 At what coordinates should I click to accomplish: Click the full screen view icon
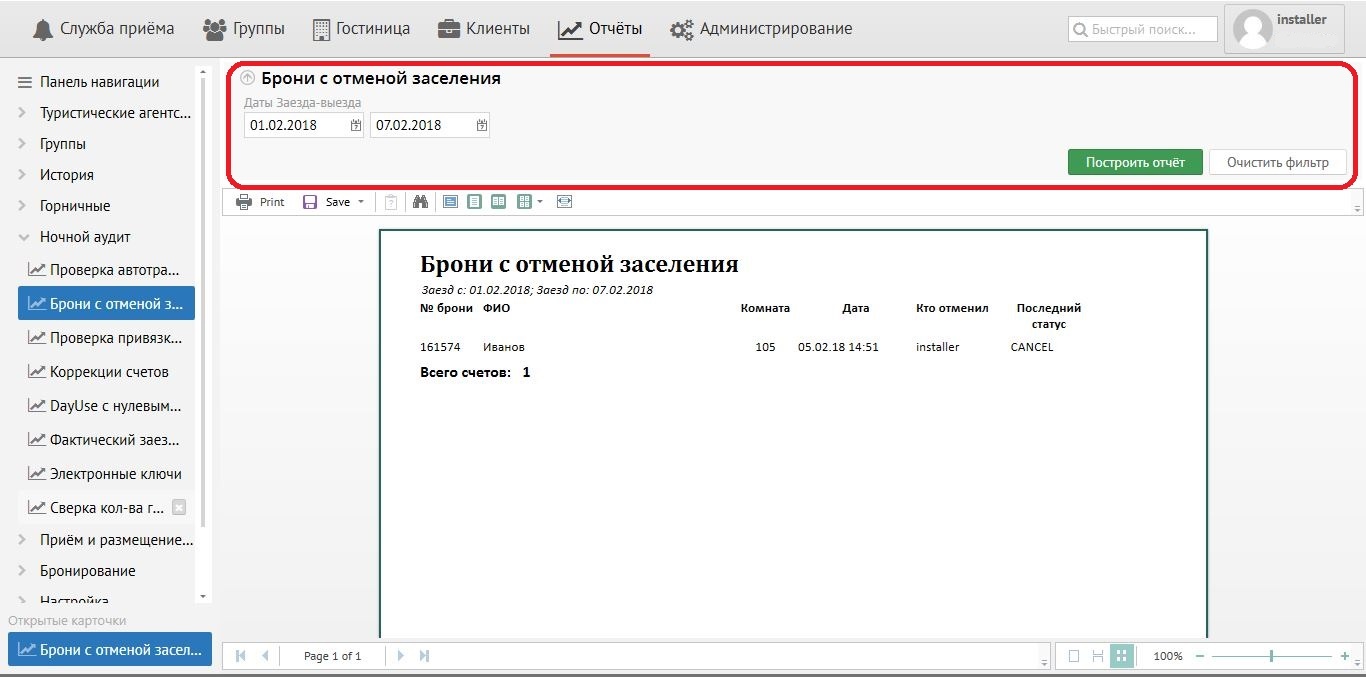[x=565, y=202]
